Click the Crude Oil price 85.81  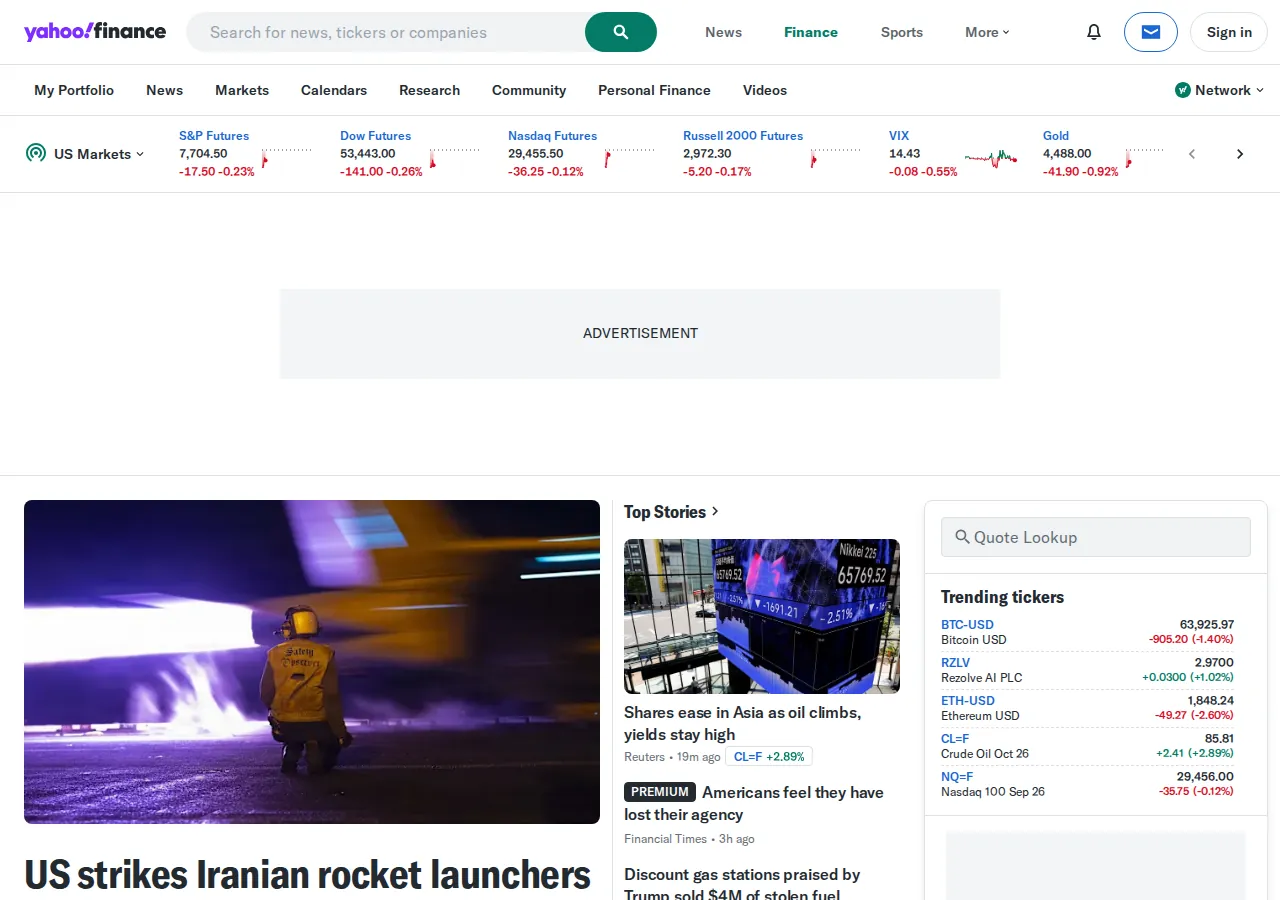tap(1219, 739)
